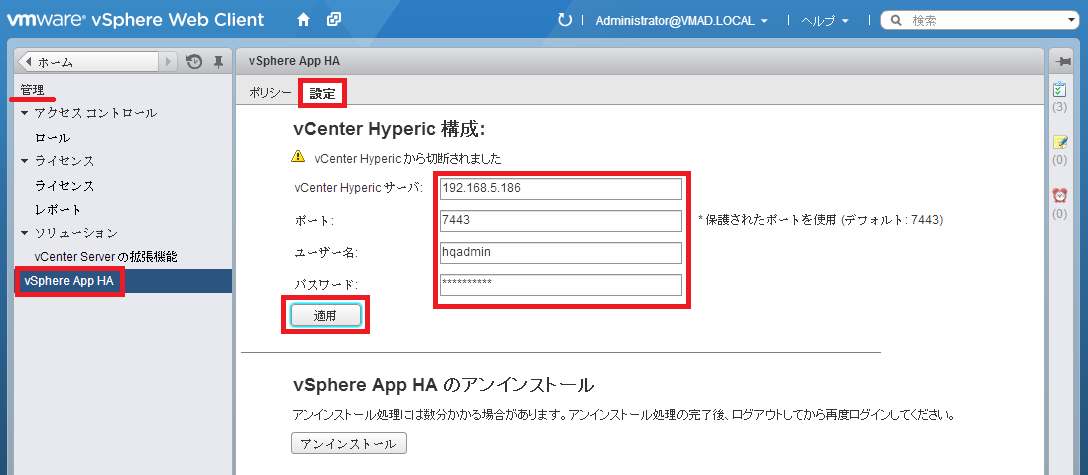Open work in progress note icon
This screenshot has height=475, width=1088.
[x=1060, y=142]
